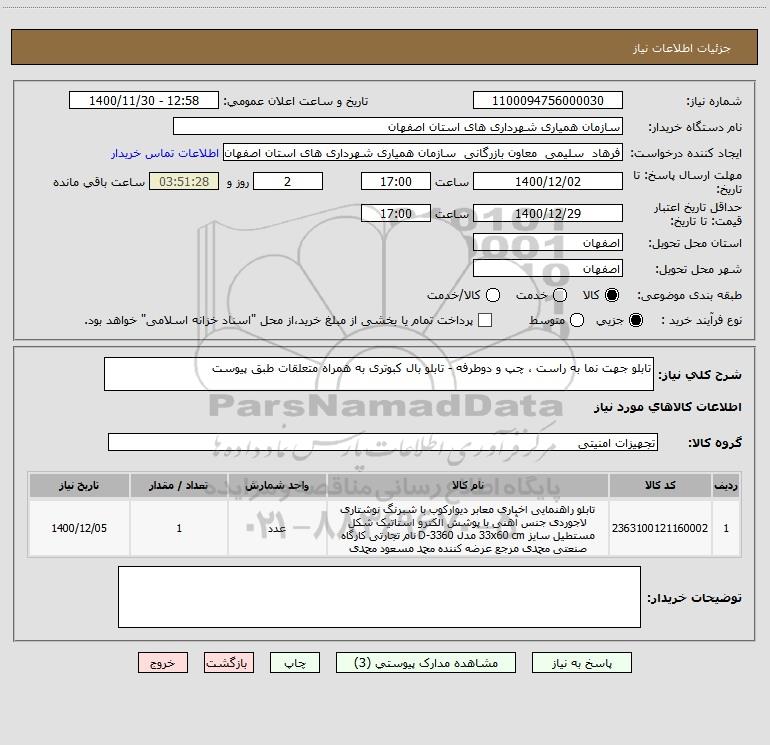Click the row number 1 cell
The image size is (770, 745).
coord(726,528)
